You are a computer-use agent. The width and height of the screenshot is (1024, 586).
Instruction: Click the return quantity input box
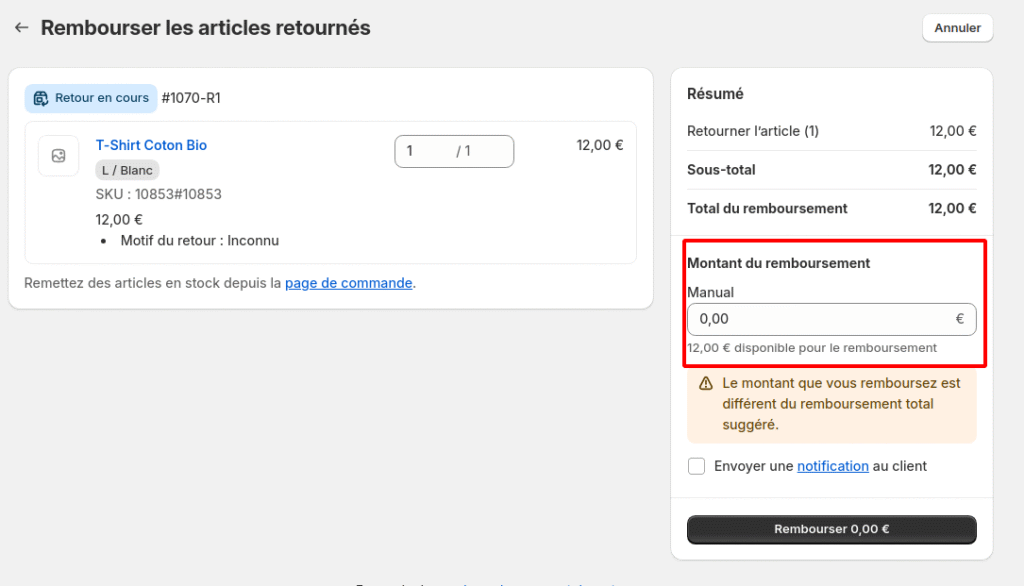point(453,151)
